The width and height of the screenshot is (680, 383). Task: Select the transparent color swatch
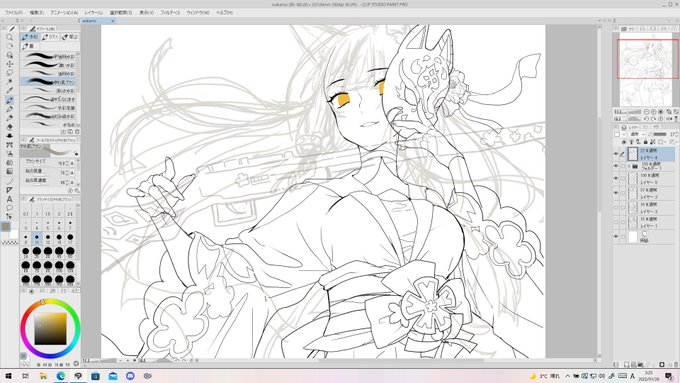point(9,243)
